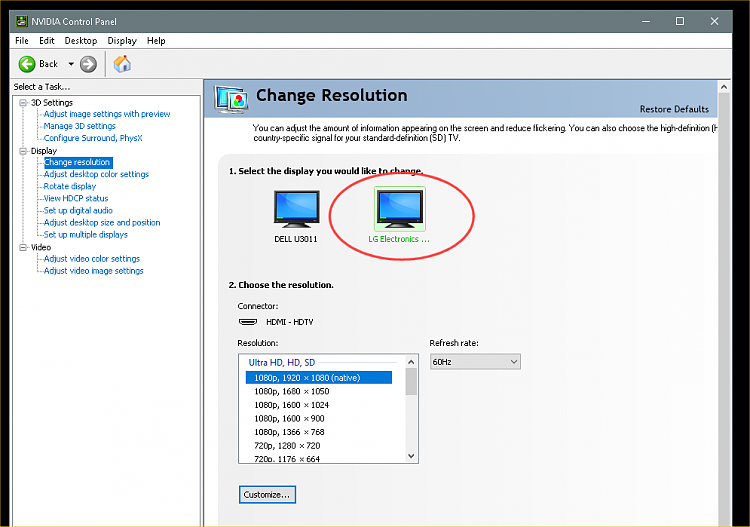Open the Help menu
Screen dimensions: 750x527
[156, 41]
